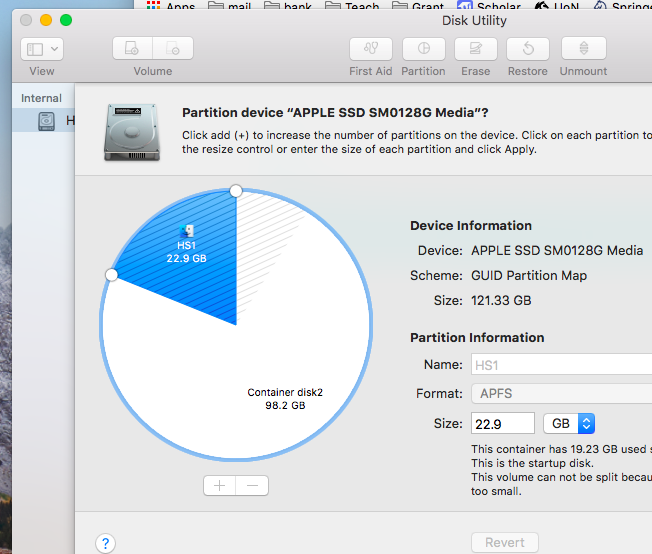Click the left resize handle on the pie
The width and height of the screenshot is (652, 554).
point(111,275)
